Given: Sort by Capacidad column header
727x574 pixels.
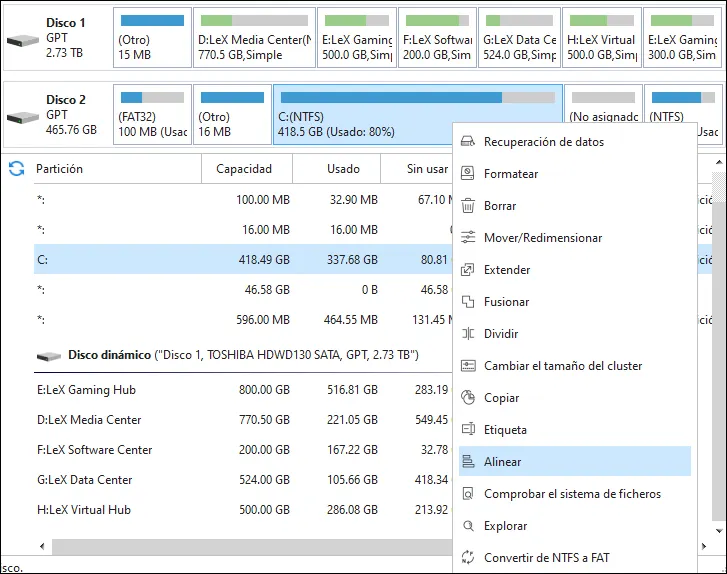Looking at the screenshot, I should click(247, 169).
